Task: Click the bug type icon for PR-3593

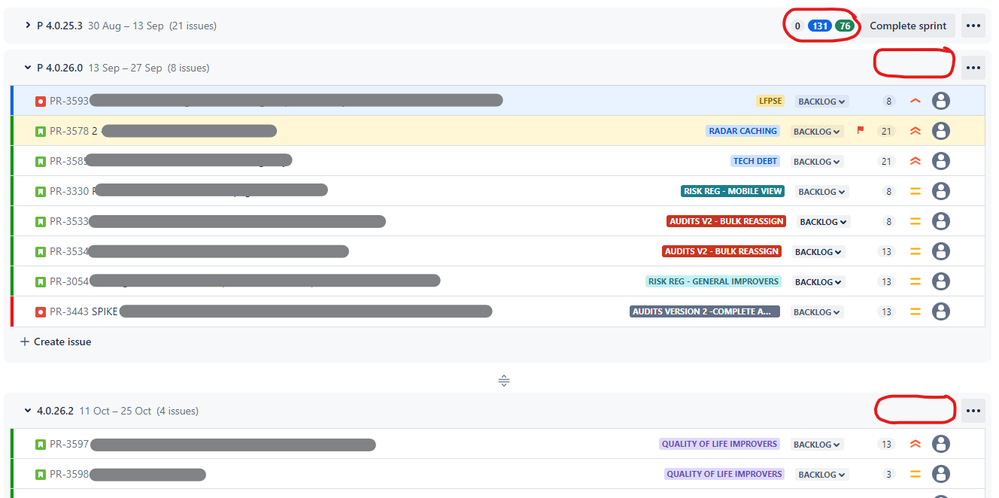Action: pos(41,101)
